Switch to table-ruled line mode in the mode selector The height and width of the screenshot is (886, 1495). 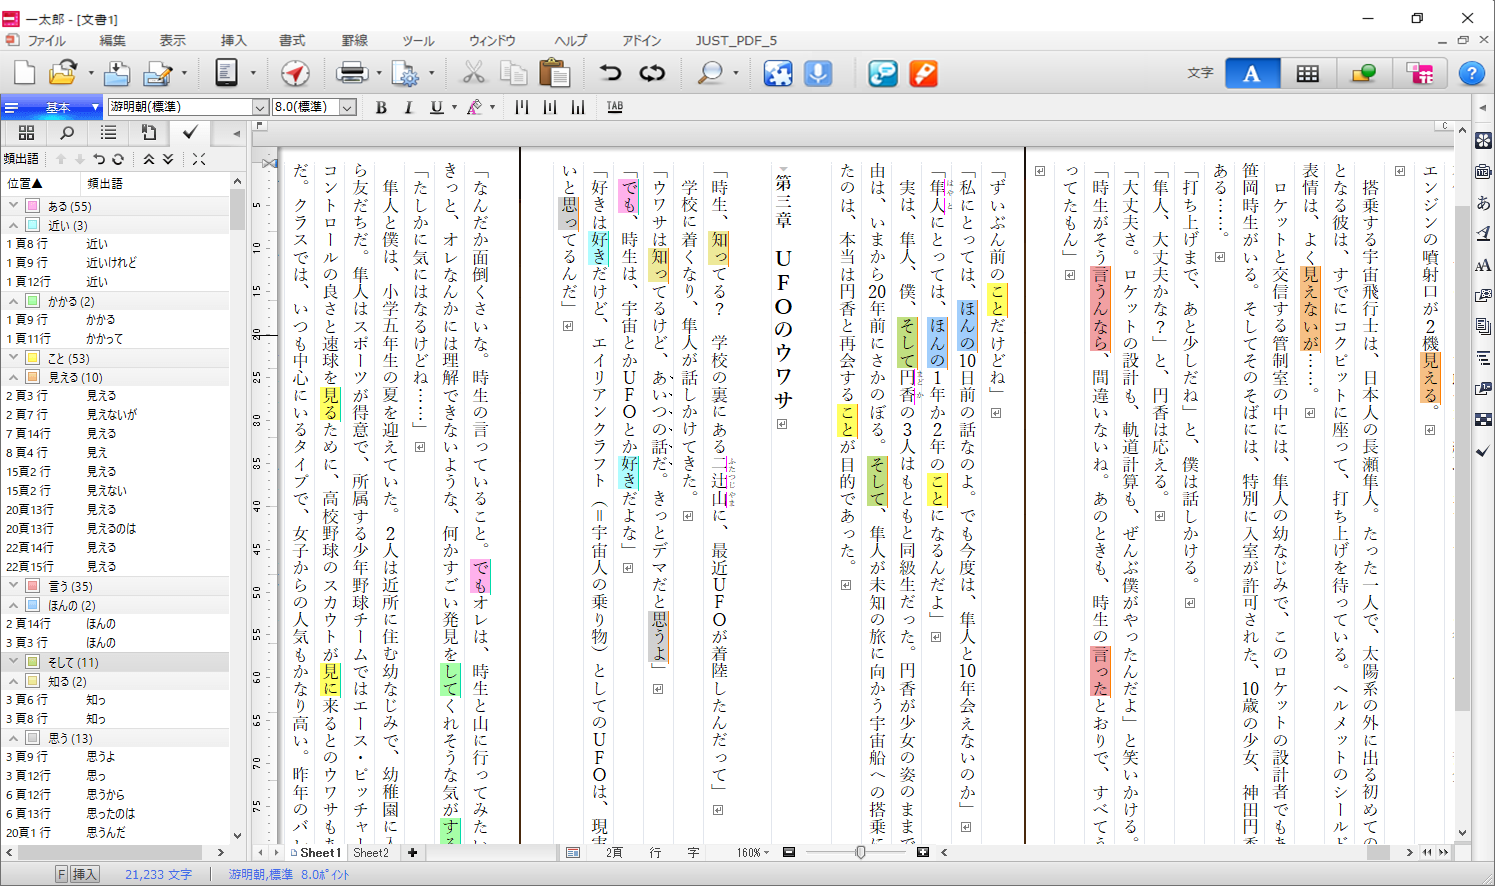pos(1307,73)
